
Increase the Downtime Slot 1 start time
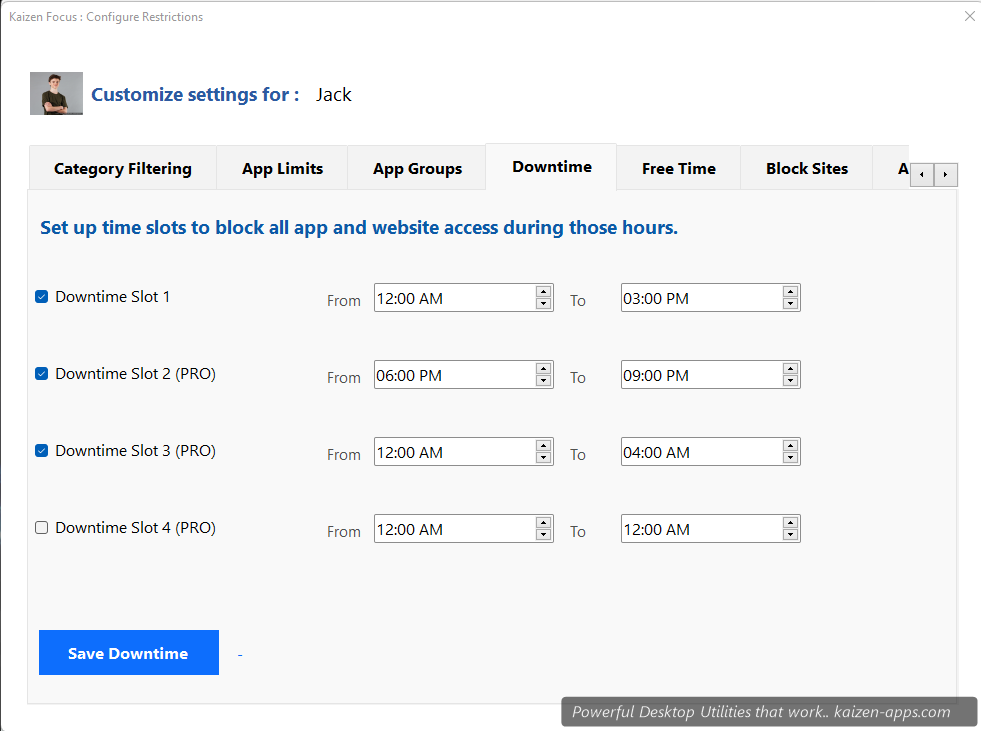(543, 292)
